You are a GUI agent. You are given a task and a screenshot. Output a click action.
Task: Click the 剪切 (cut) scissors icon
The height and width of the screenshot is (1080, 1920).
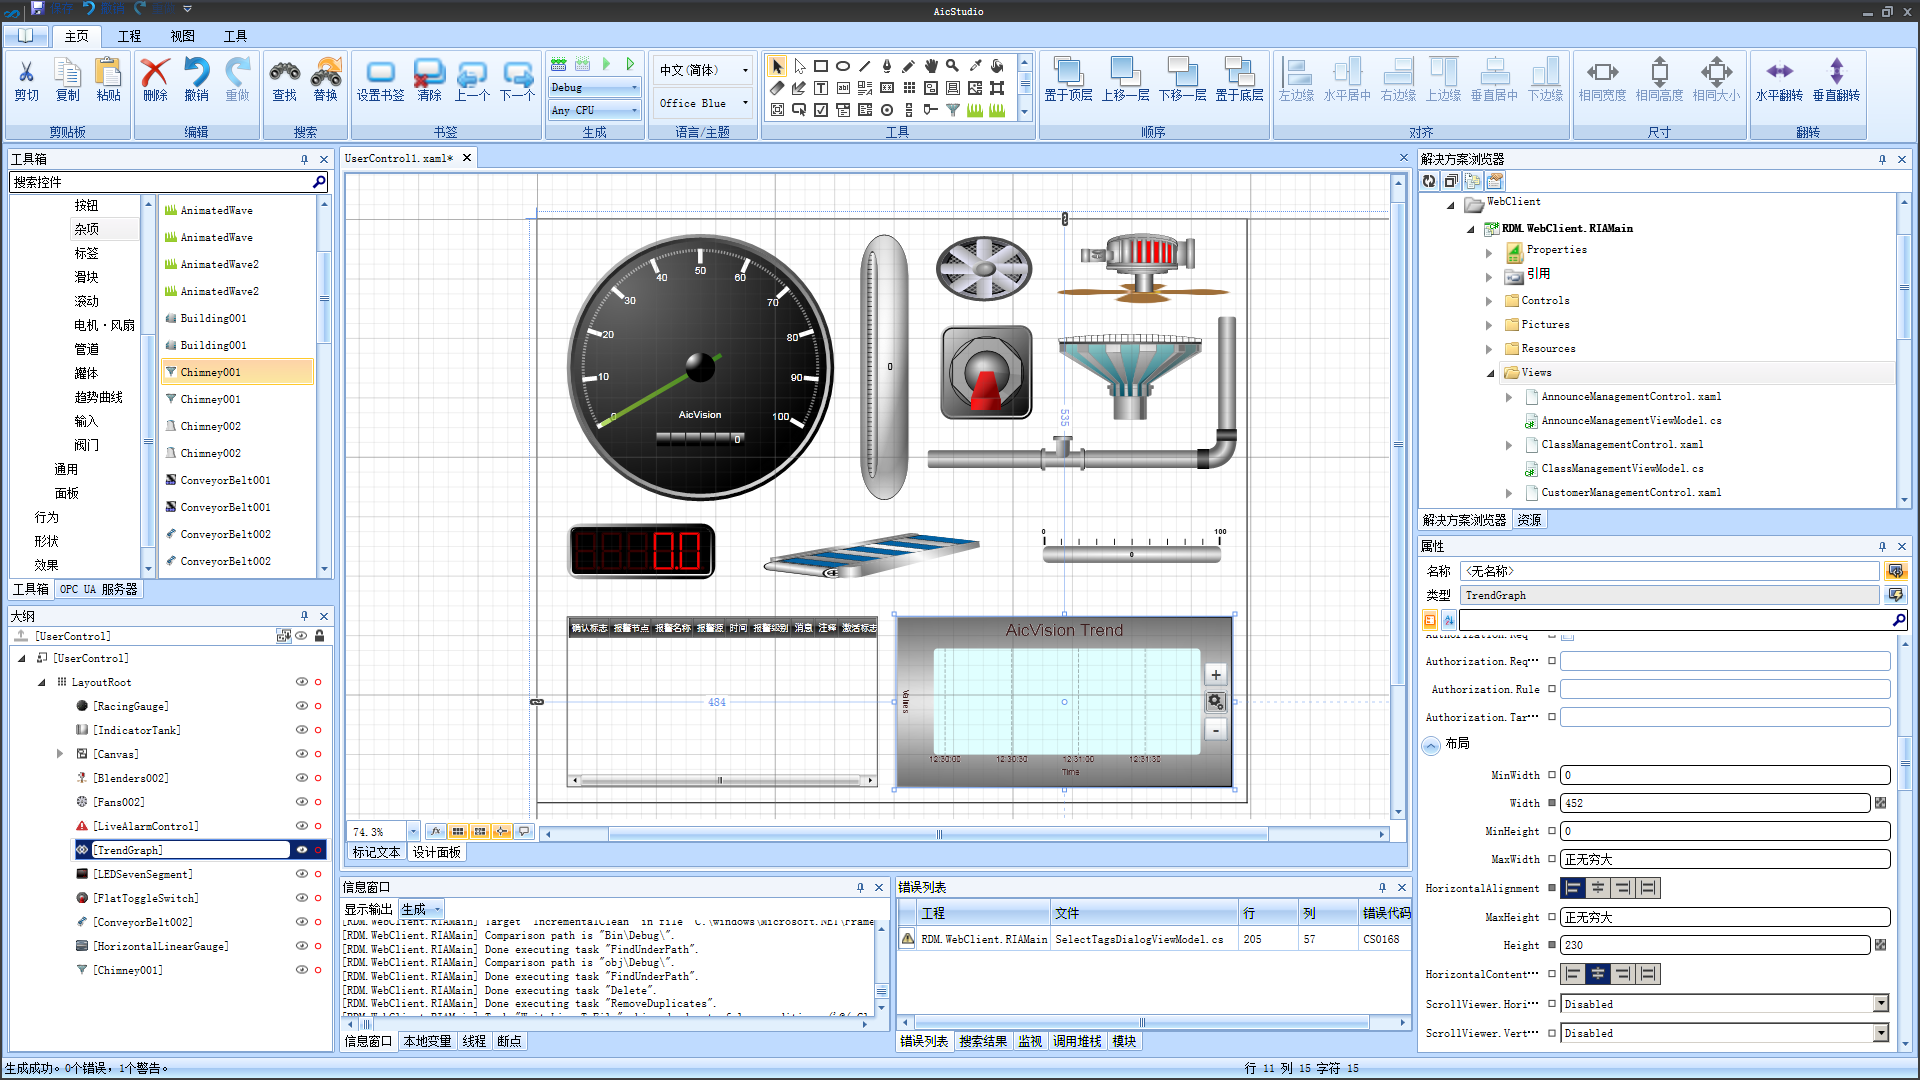[x=26, y=72]
